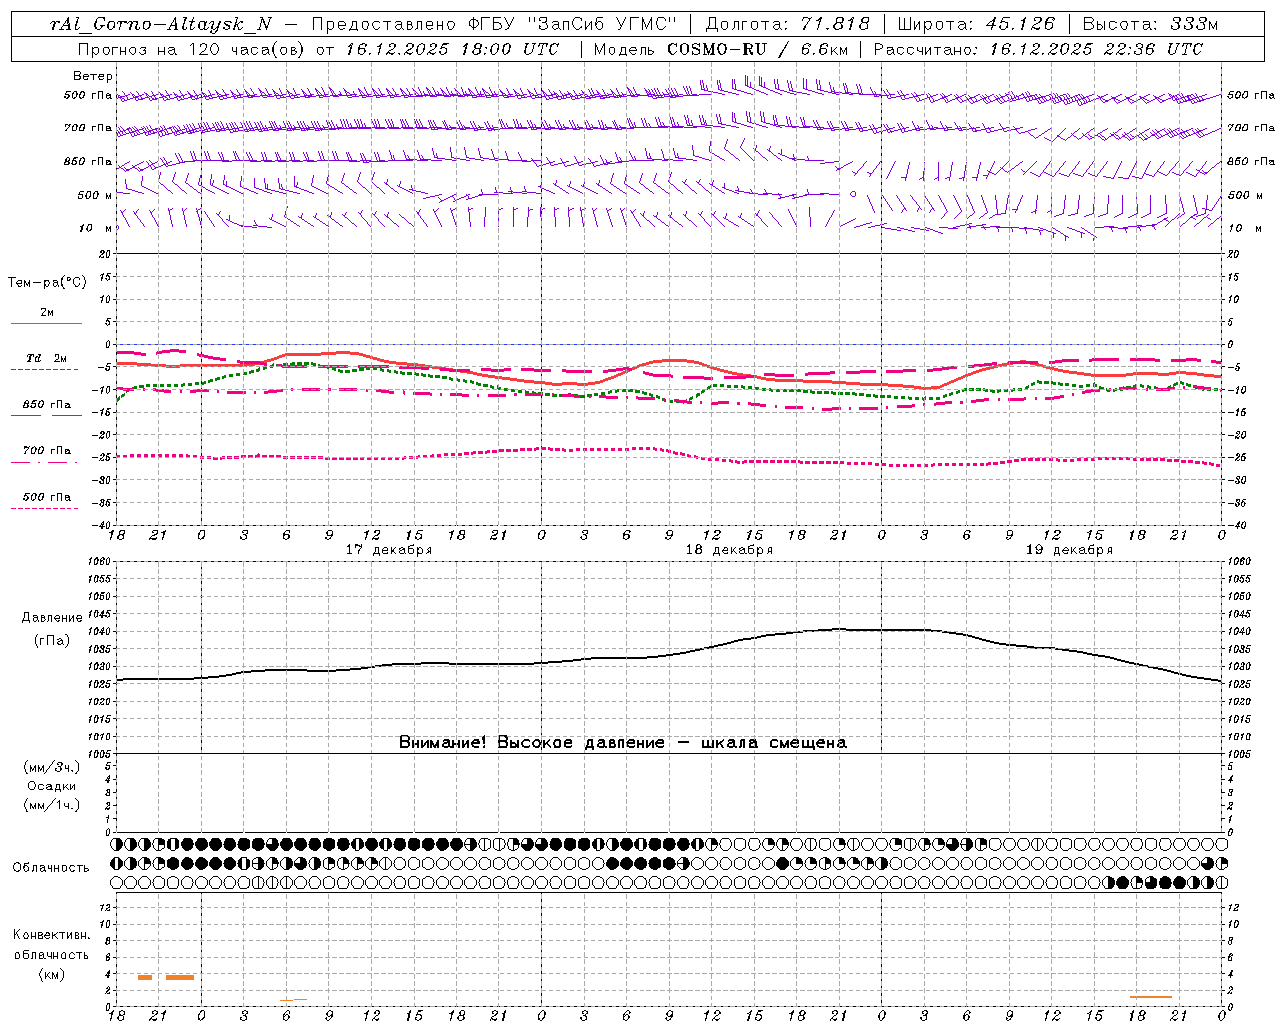The height and width of the screenshot is (1024, 1280).
Task: Click the computed time 16.12.2025 22:36 UTC
Action: 1096,49
